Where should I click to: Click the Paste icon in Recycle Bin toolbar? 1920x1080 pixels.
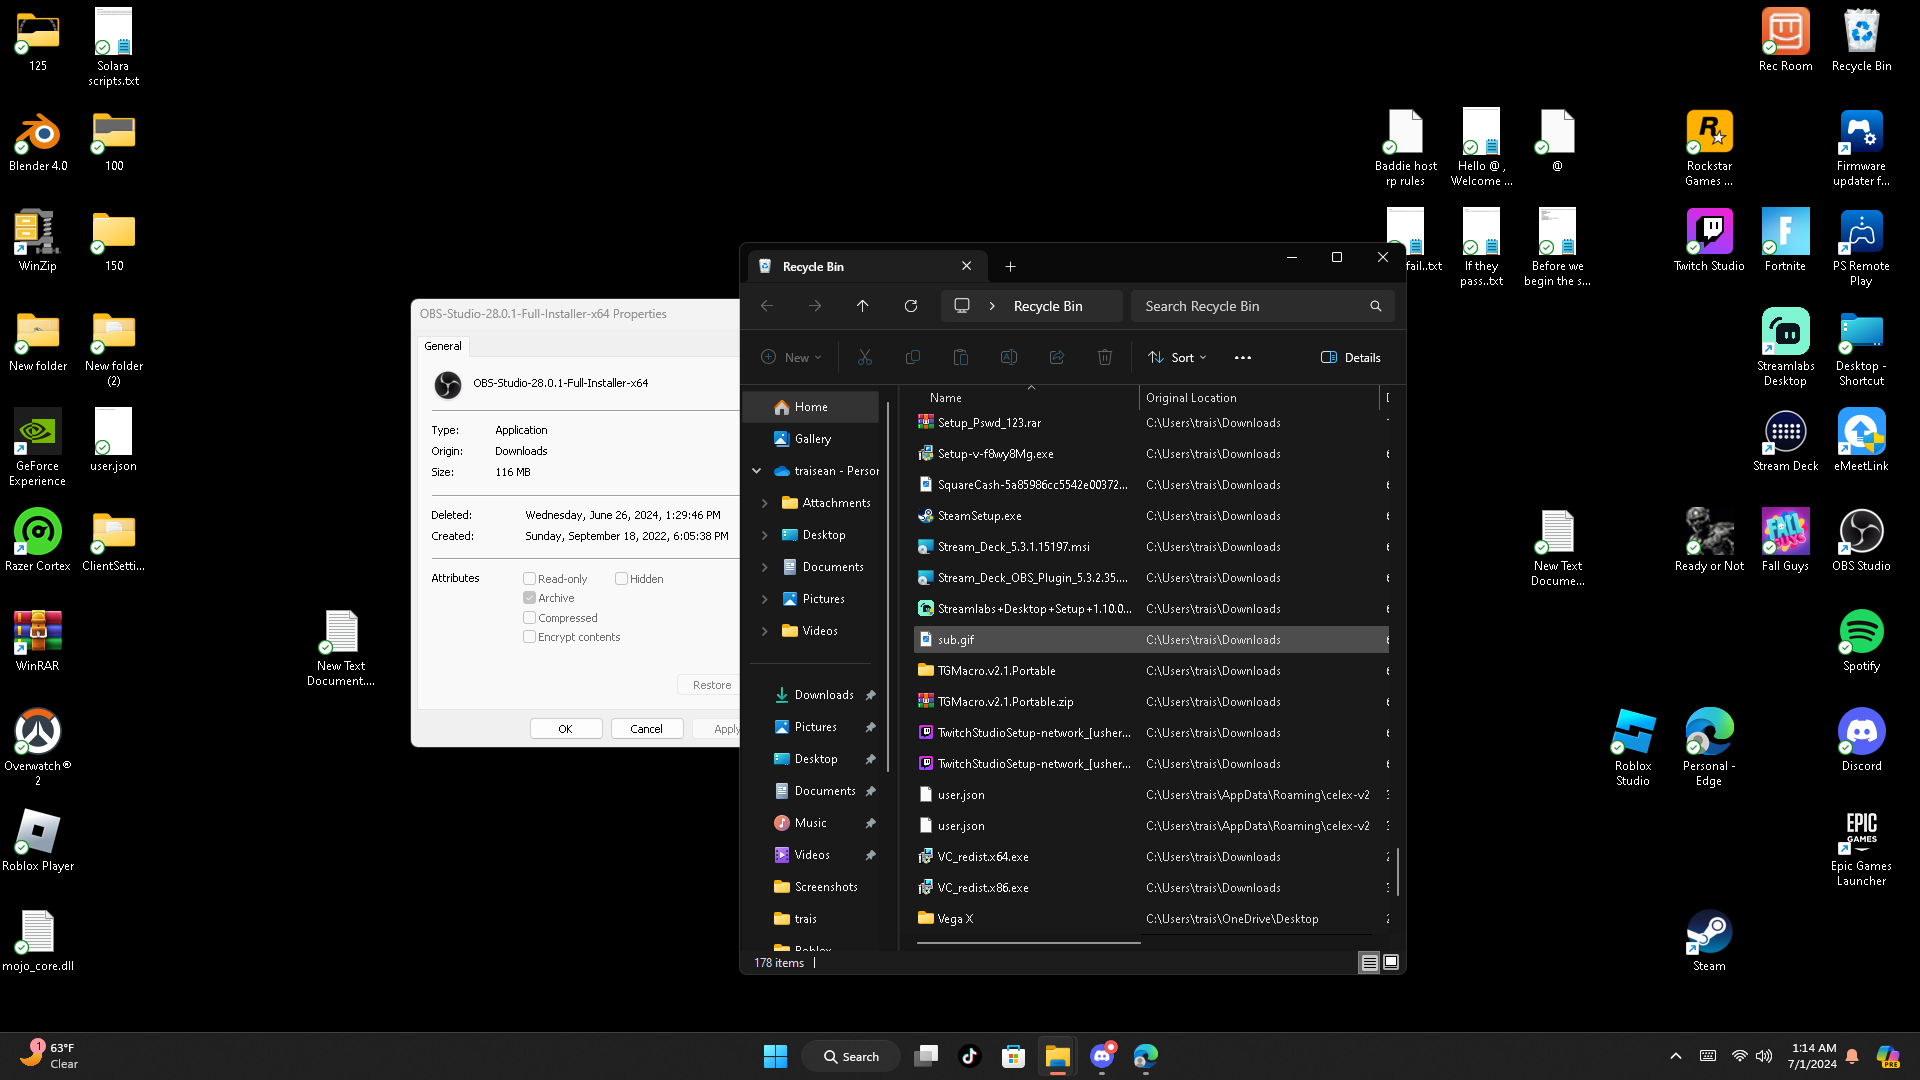[961, 357]
